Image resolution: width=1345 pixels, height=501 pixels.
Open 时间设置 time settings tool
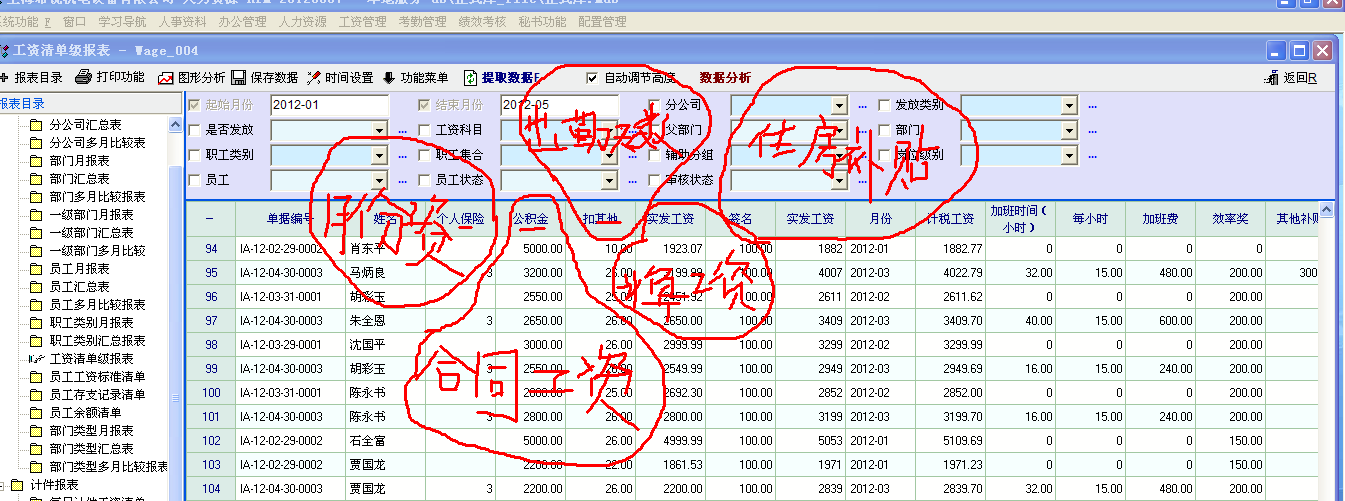[314, 78]
